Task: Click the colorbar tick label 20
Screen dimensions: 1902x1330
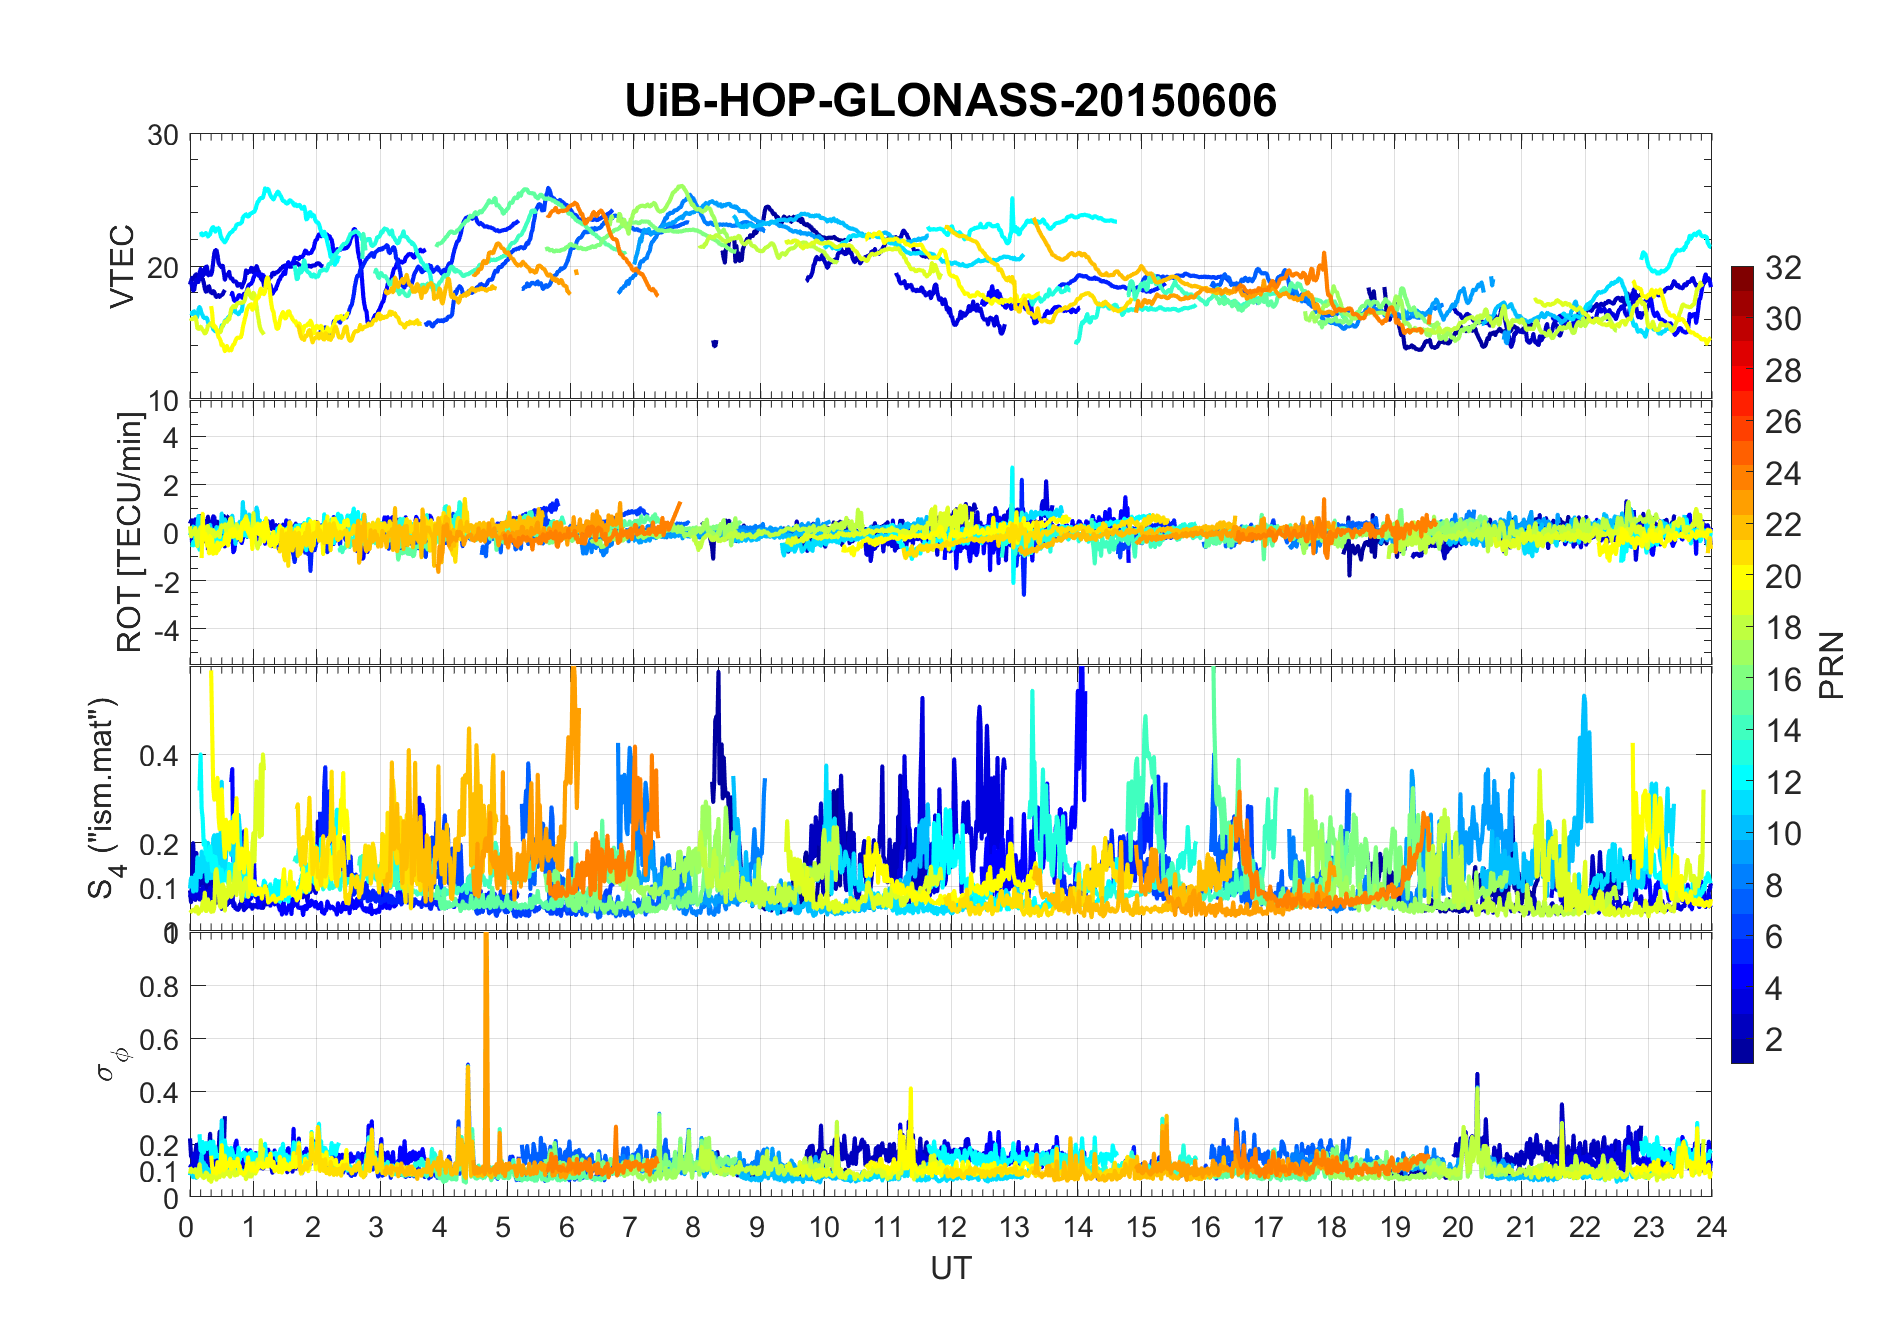Action: tap(1783, 576)
